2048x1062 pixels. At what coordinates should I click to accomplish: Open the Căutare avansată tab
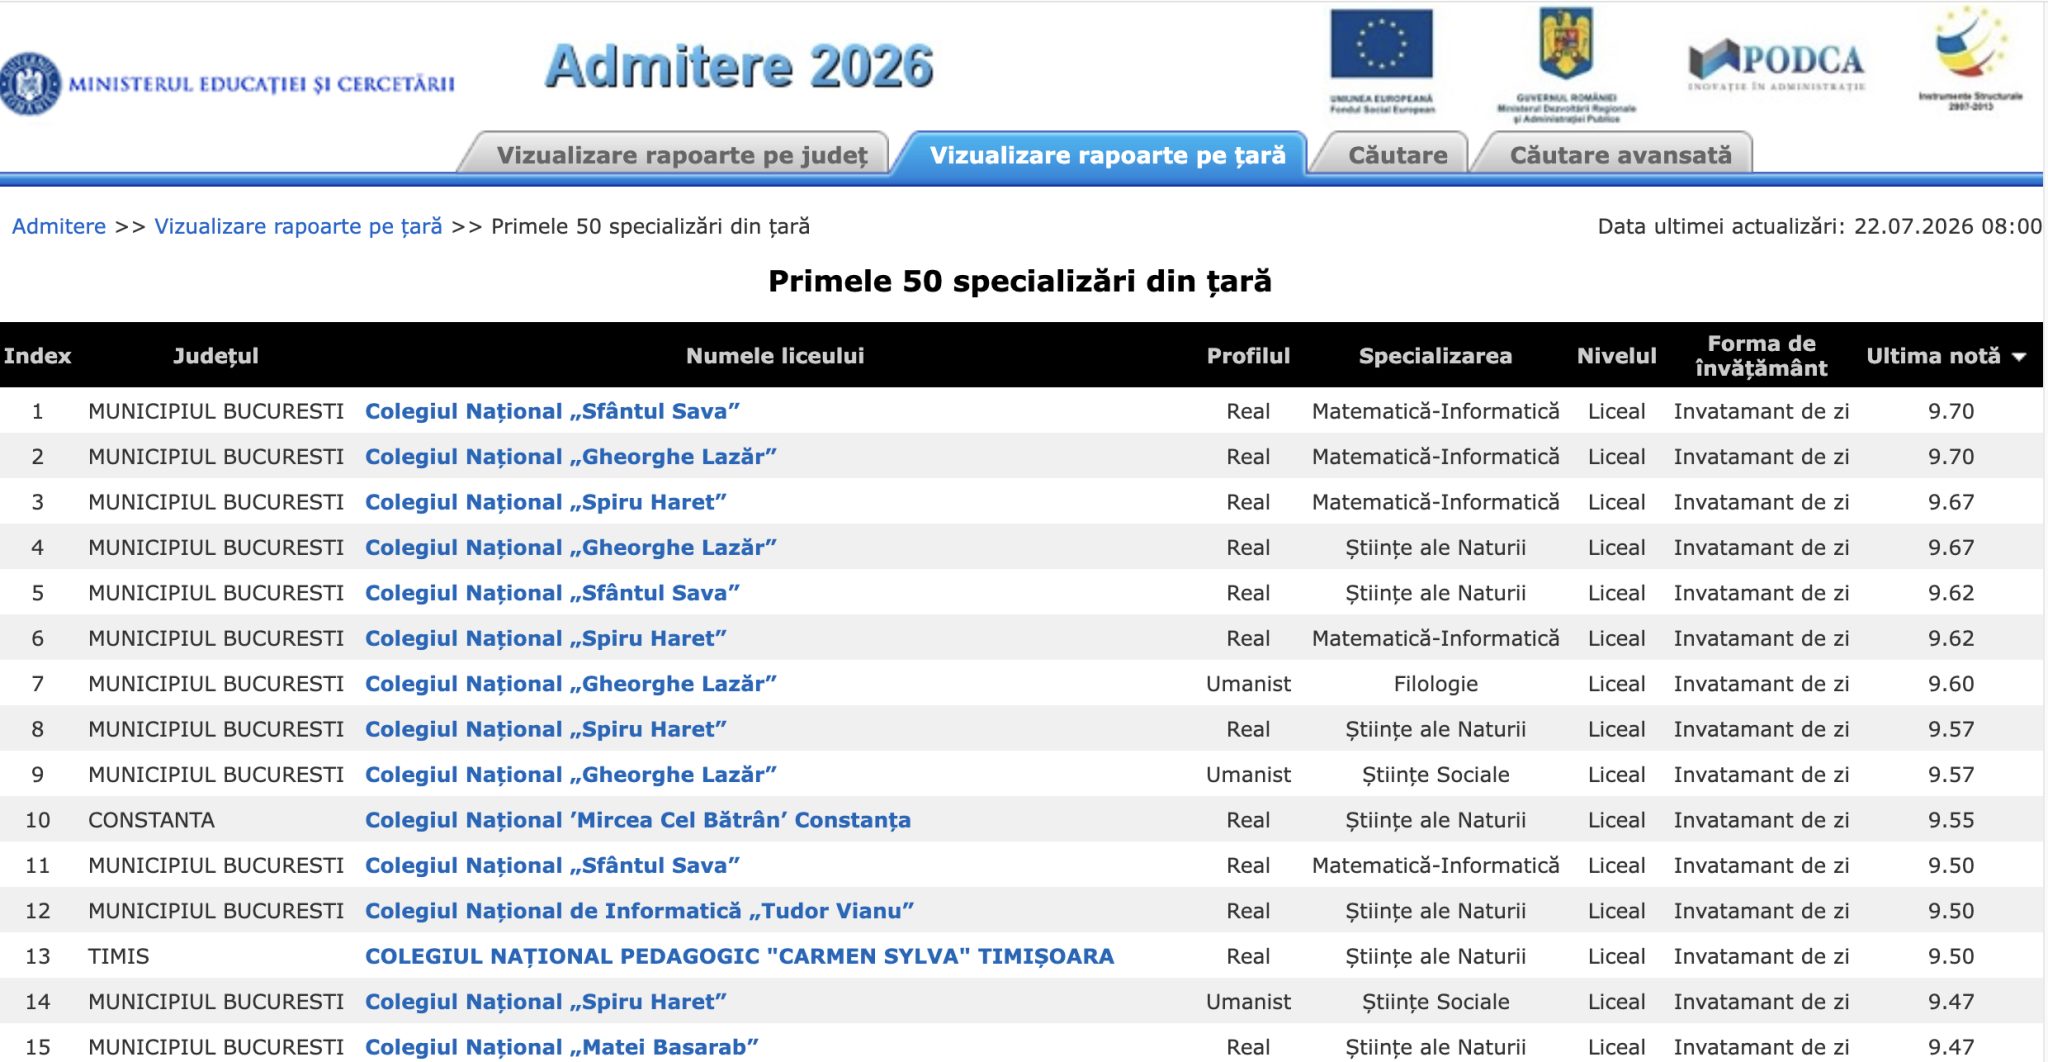[x=1620, y=155]
